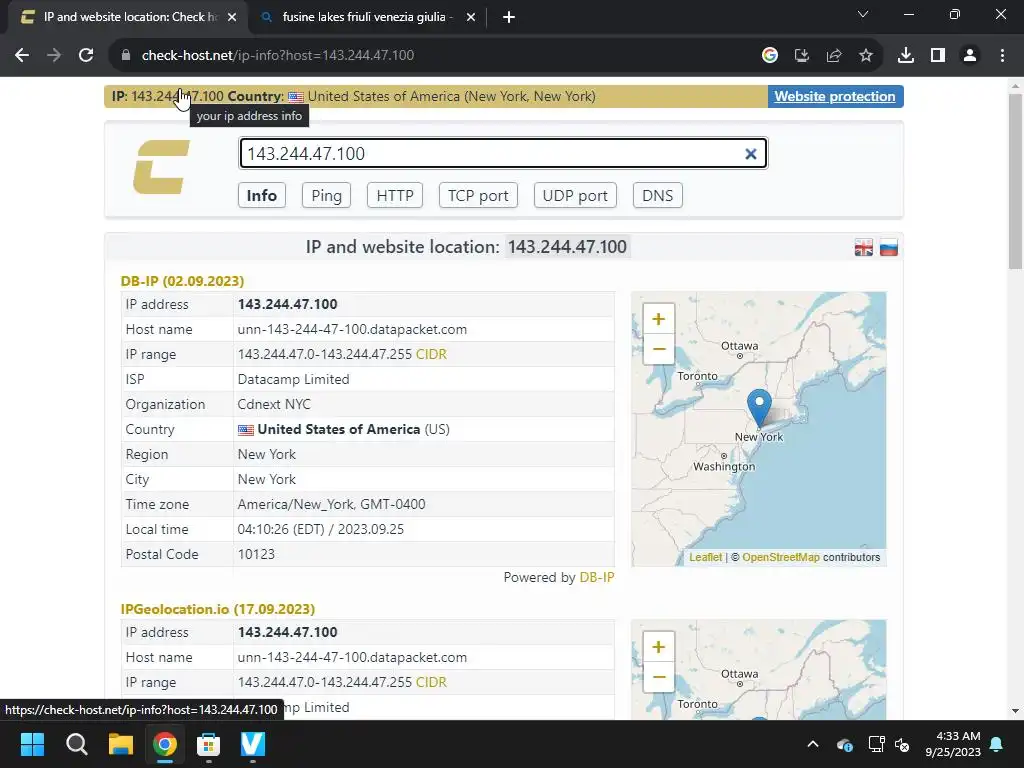
Task: Bookmark this page with star icon
Action: pyautogui.click(x=866, y=56)
